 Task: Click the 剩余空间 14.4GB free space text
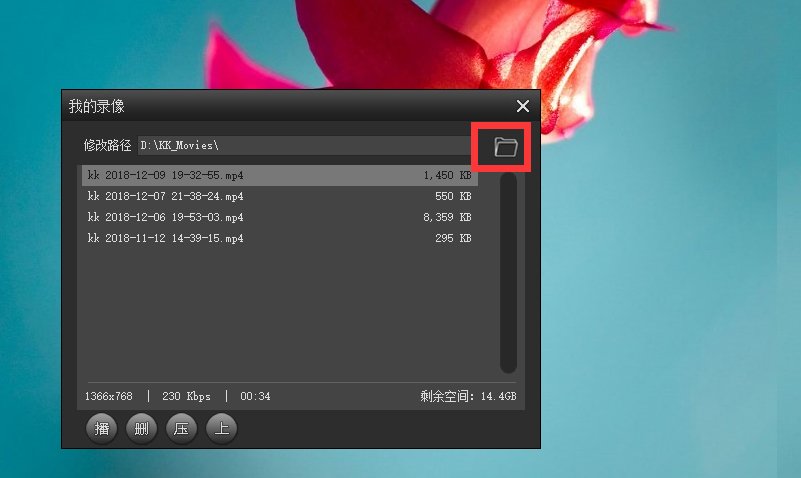468,396
